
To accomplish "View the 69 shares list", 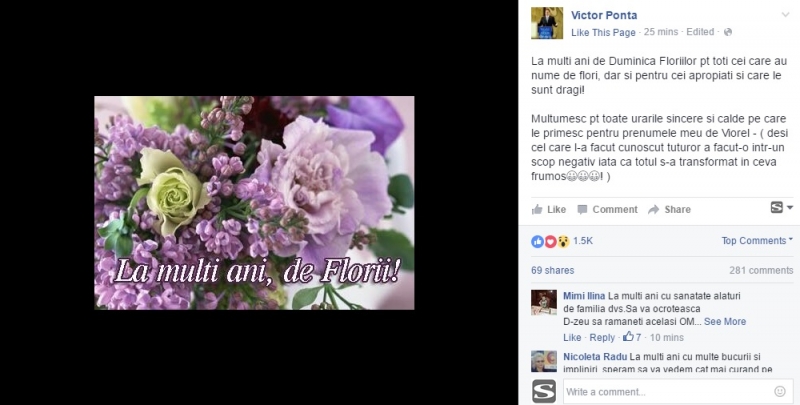I will 553,270.
